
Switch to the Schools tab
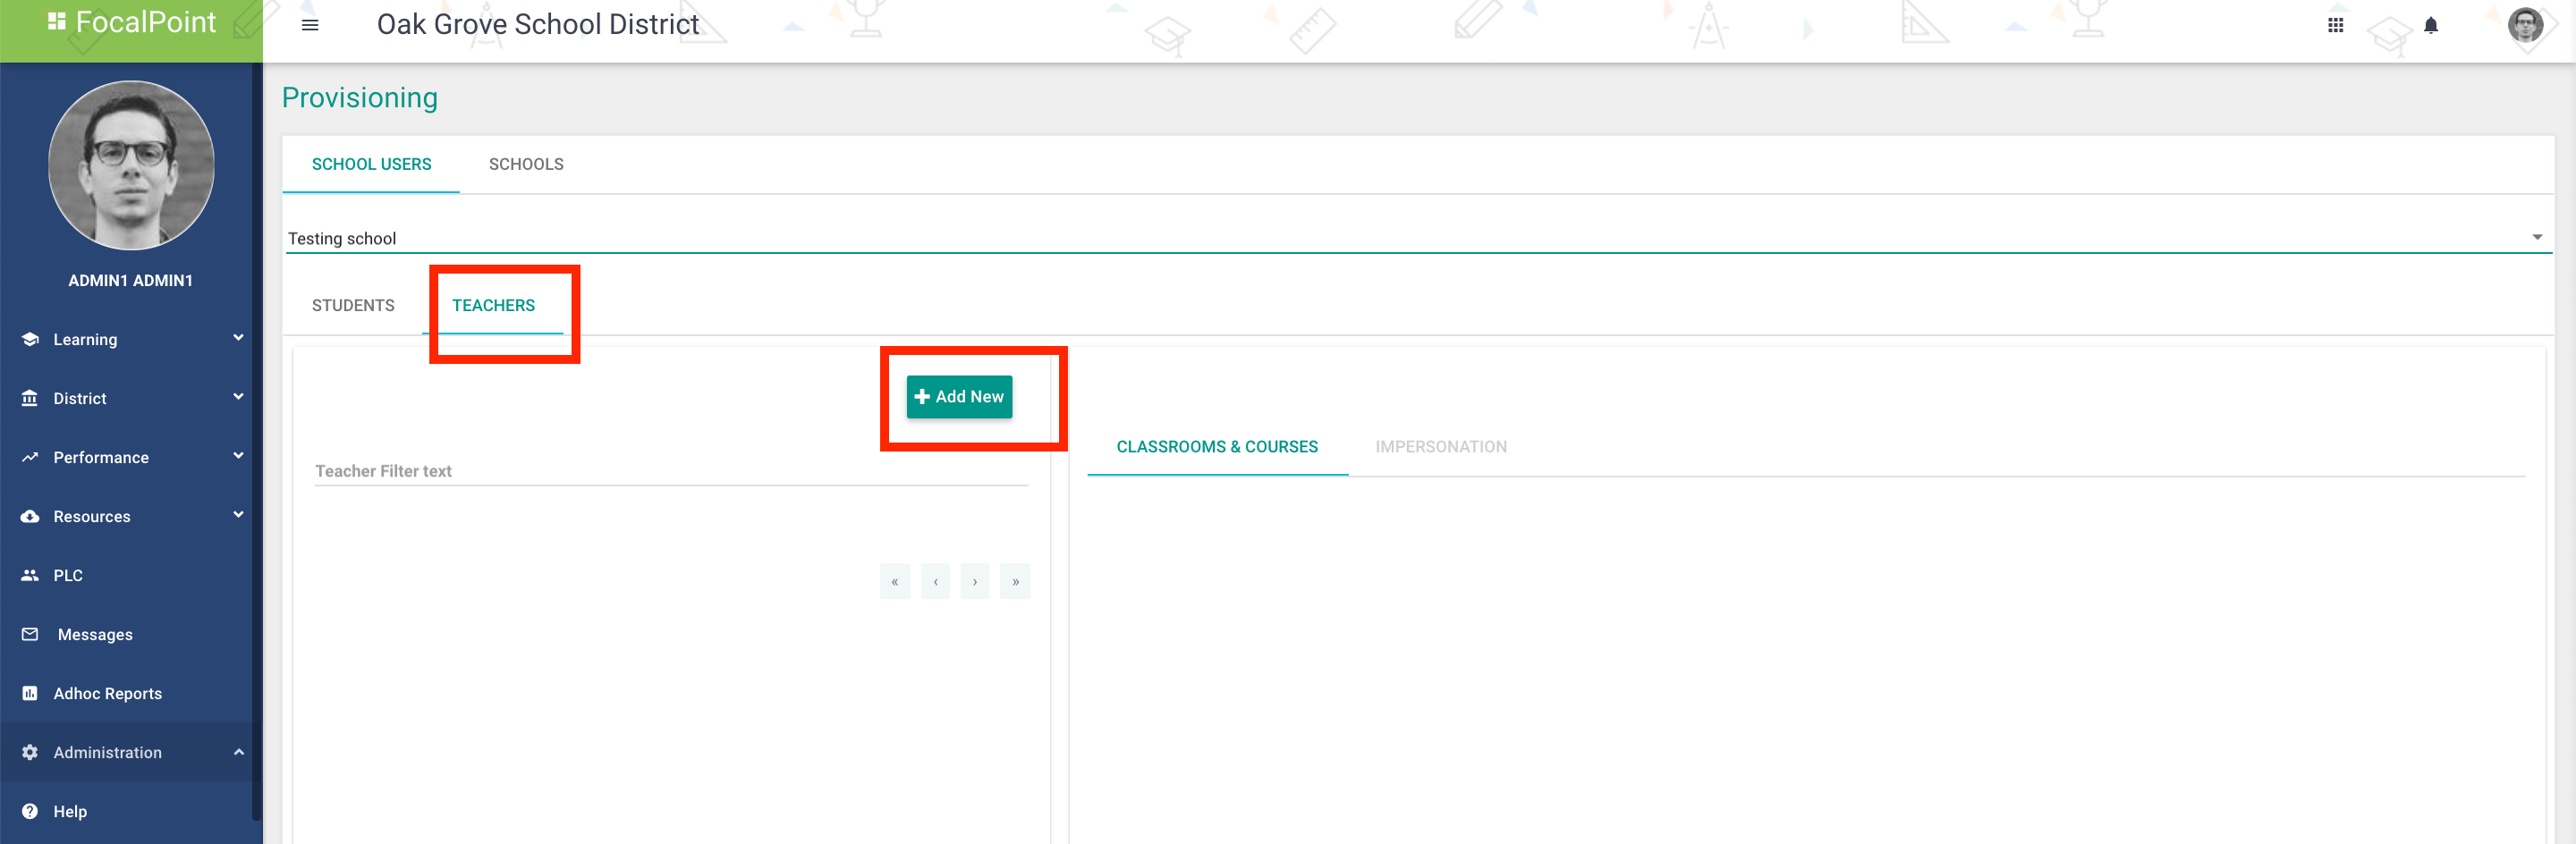(x=526, y=164)
